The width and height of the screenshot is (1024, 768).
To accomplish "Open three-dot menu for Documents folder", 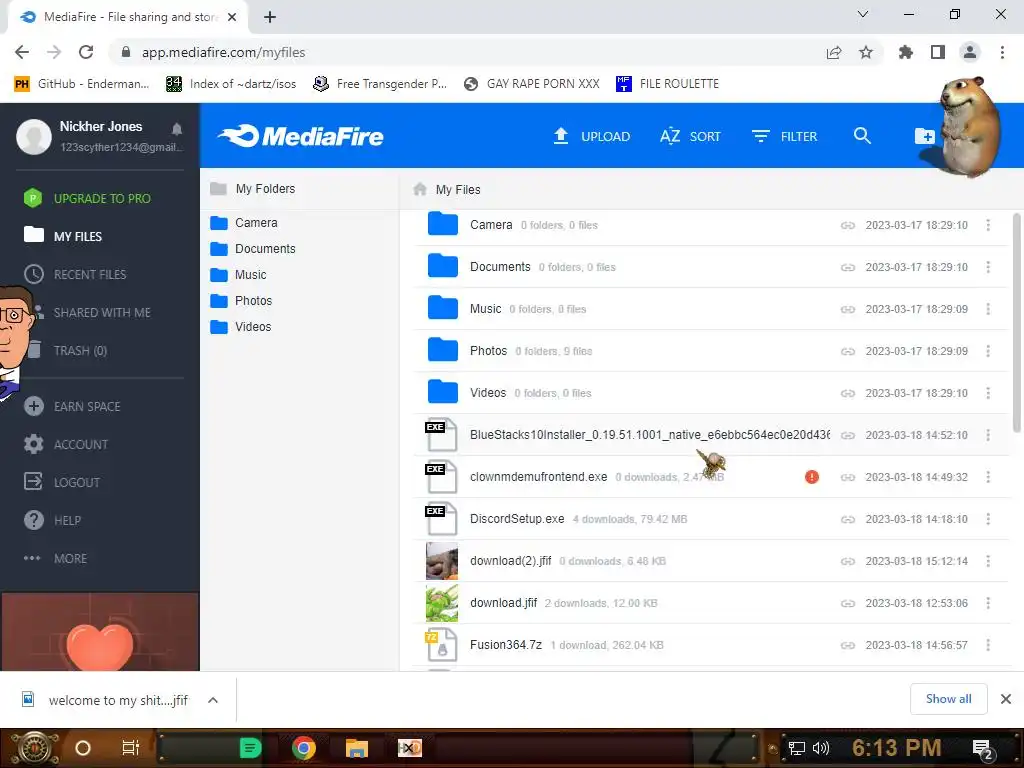I will click(x=988, y=267).
